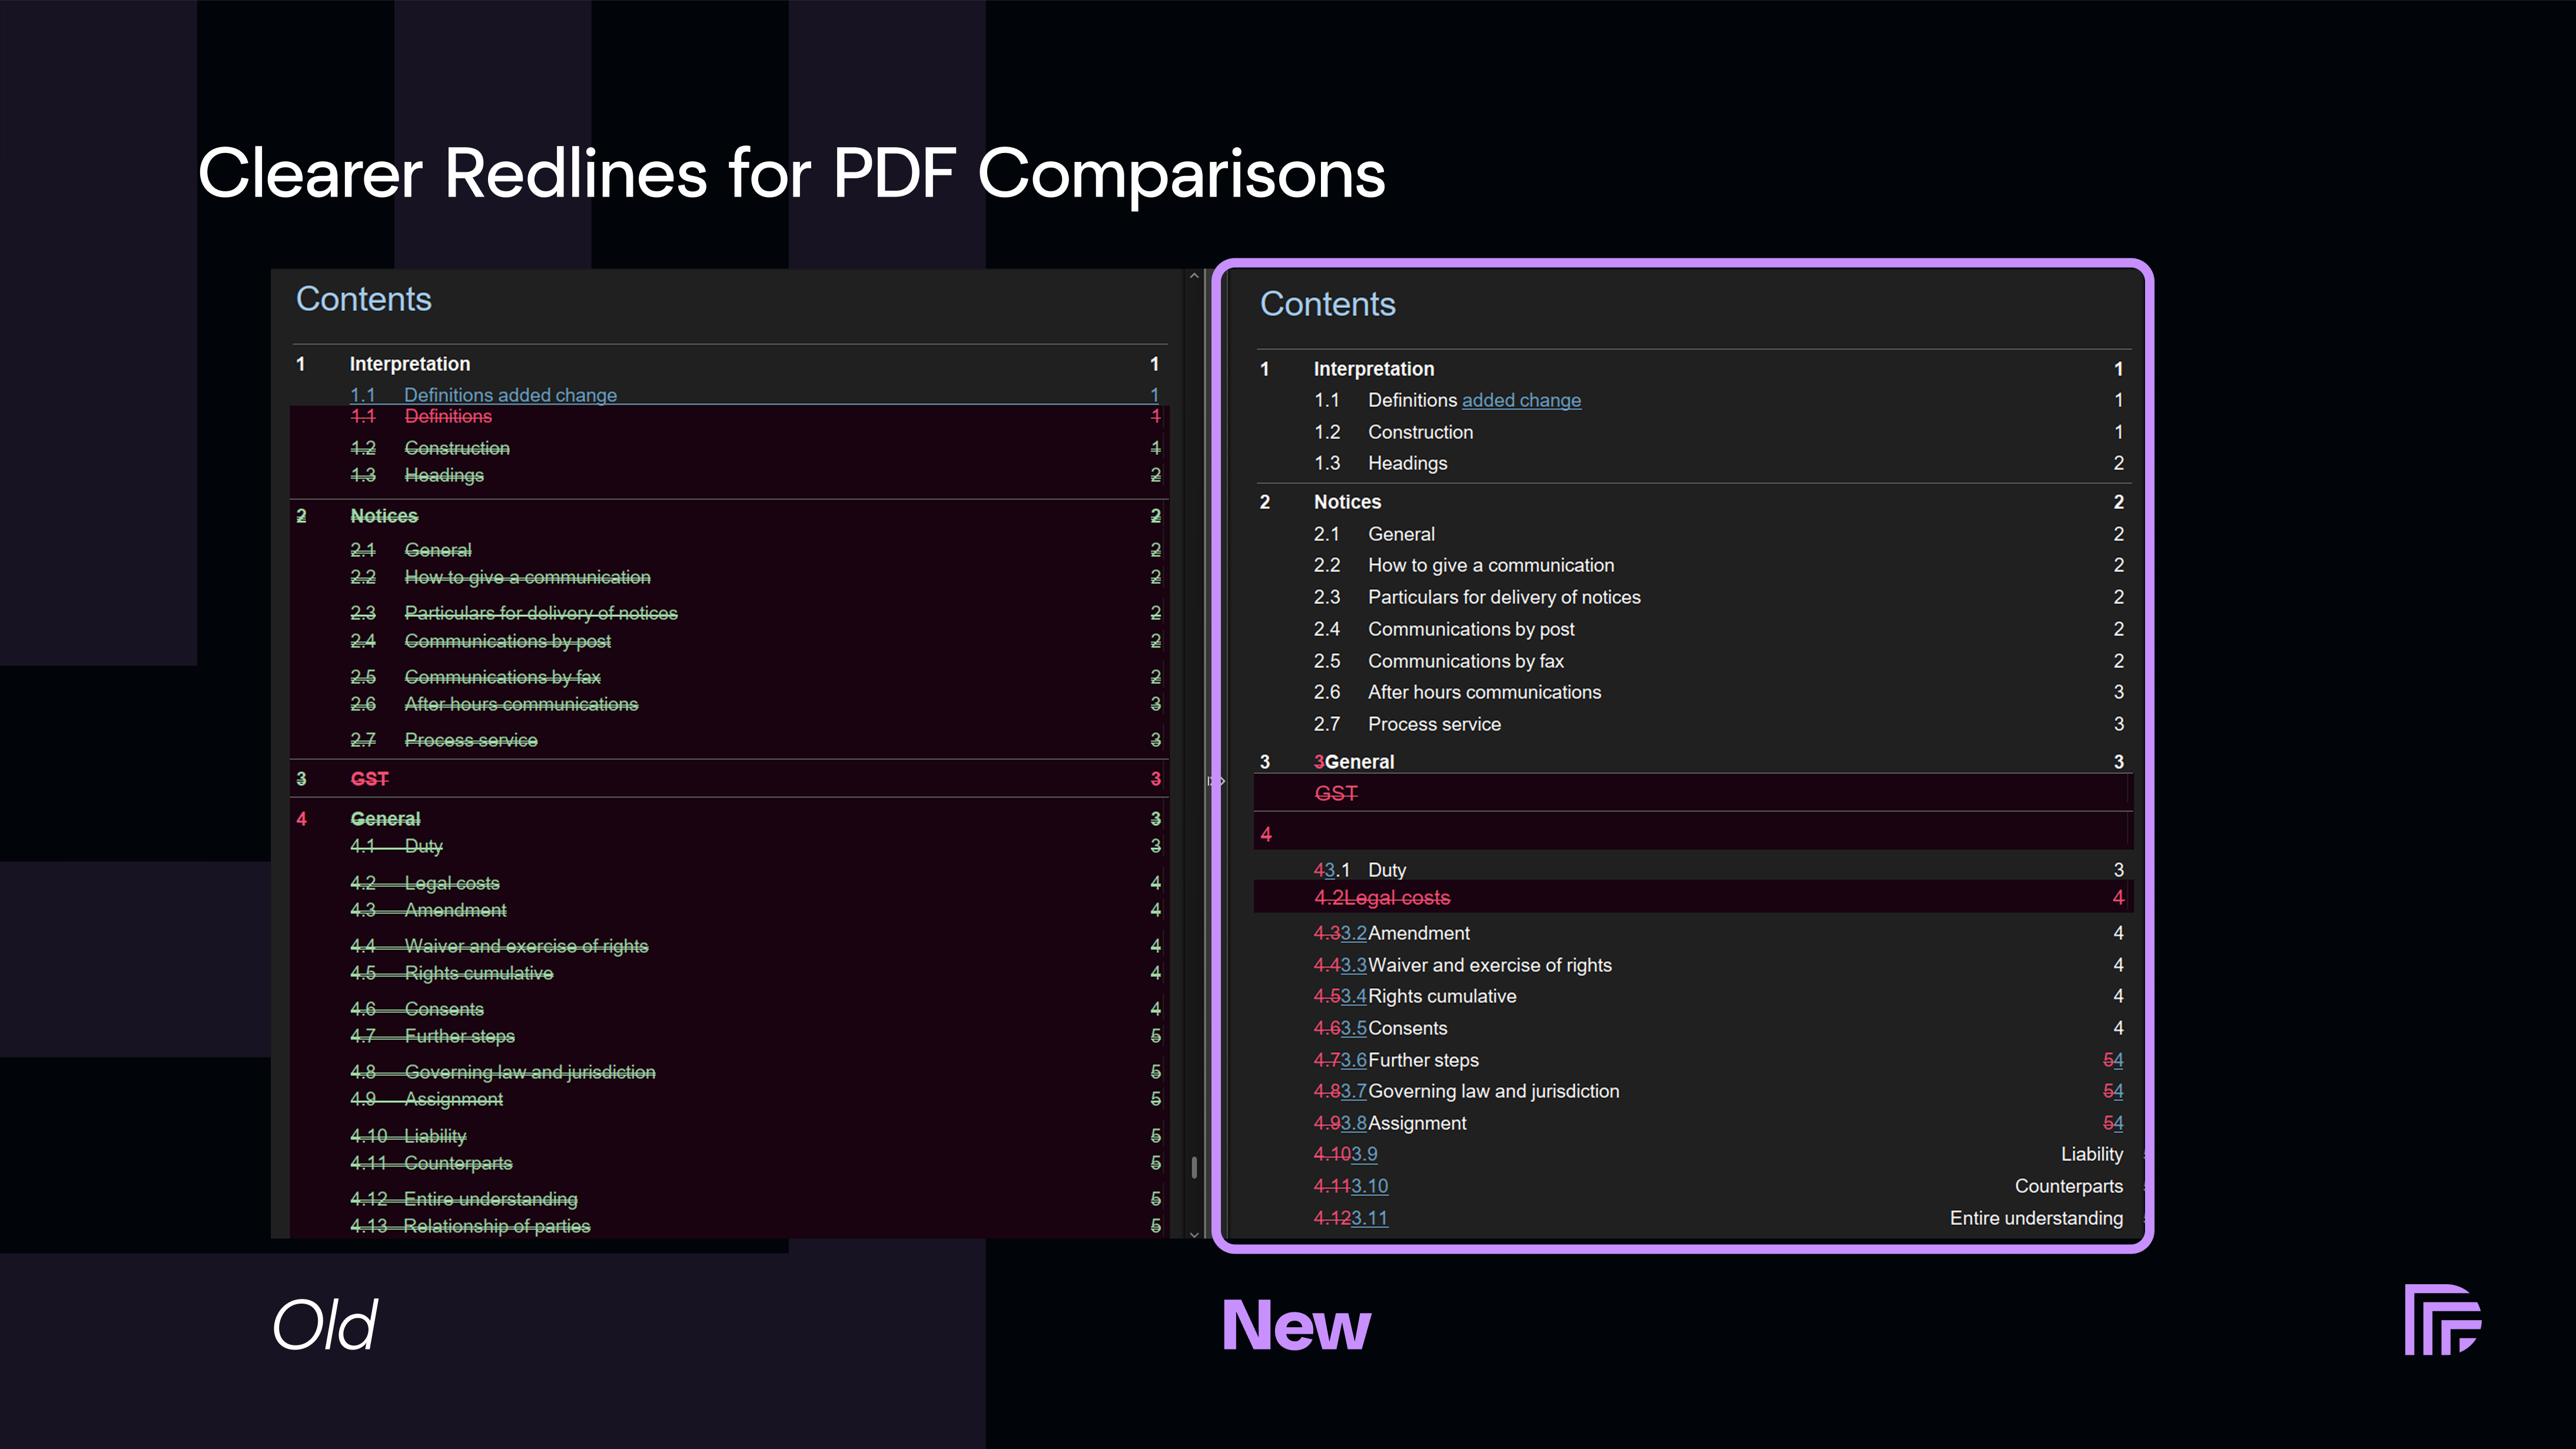Click struck 'Relationship of parties' in Old panel

coord(497,1226)
